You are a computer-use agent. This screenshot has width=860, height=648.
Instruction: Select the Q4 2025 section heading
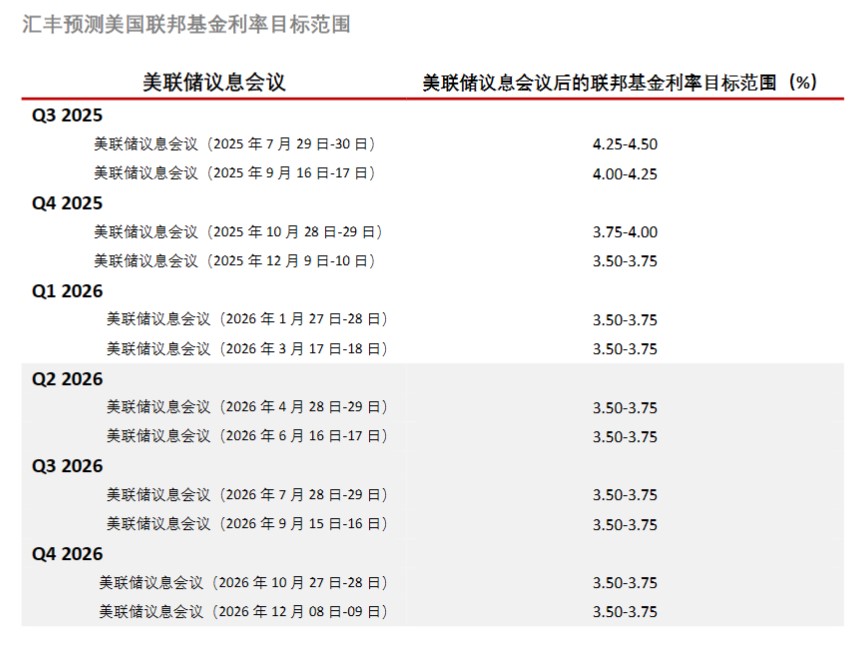point(67,203)
